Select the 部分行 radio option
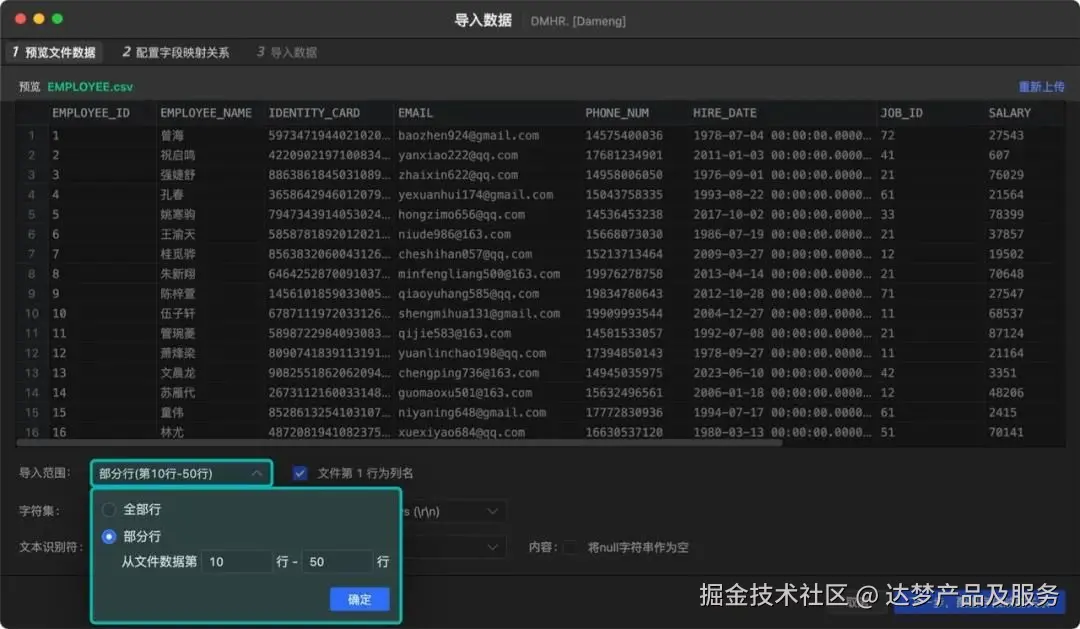This screenshot has height=629, width=1080. 109,536
